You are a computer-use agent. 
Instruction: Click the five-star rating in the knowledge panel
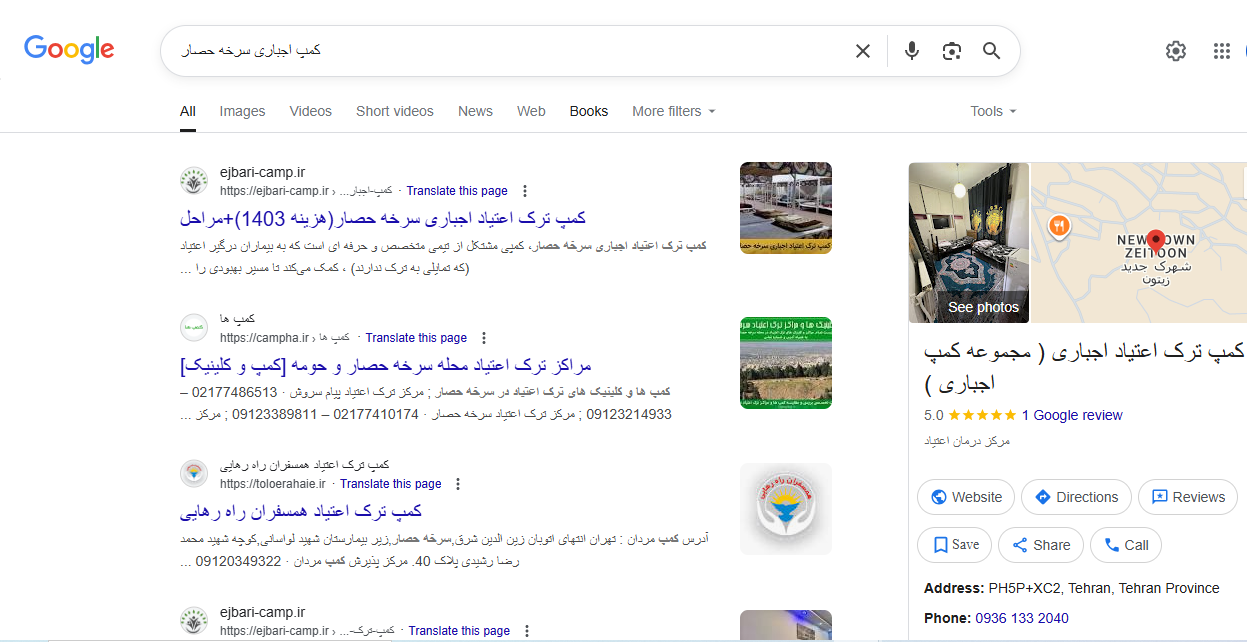(x=982, y=415)
